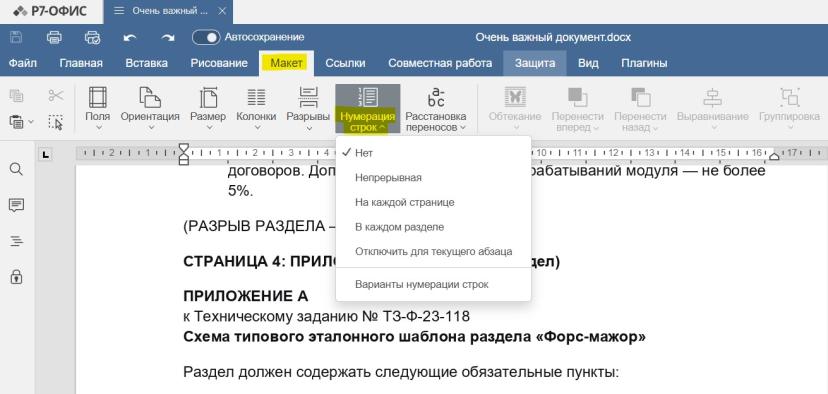Click the Save icon in title bar
This screenshot has height=394, width=828.
(x=16, y=37)
